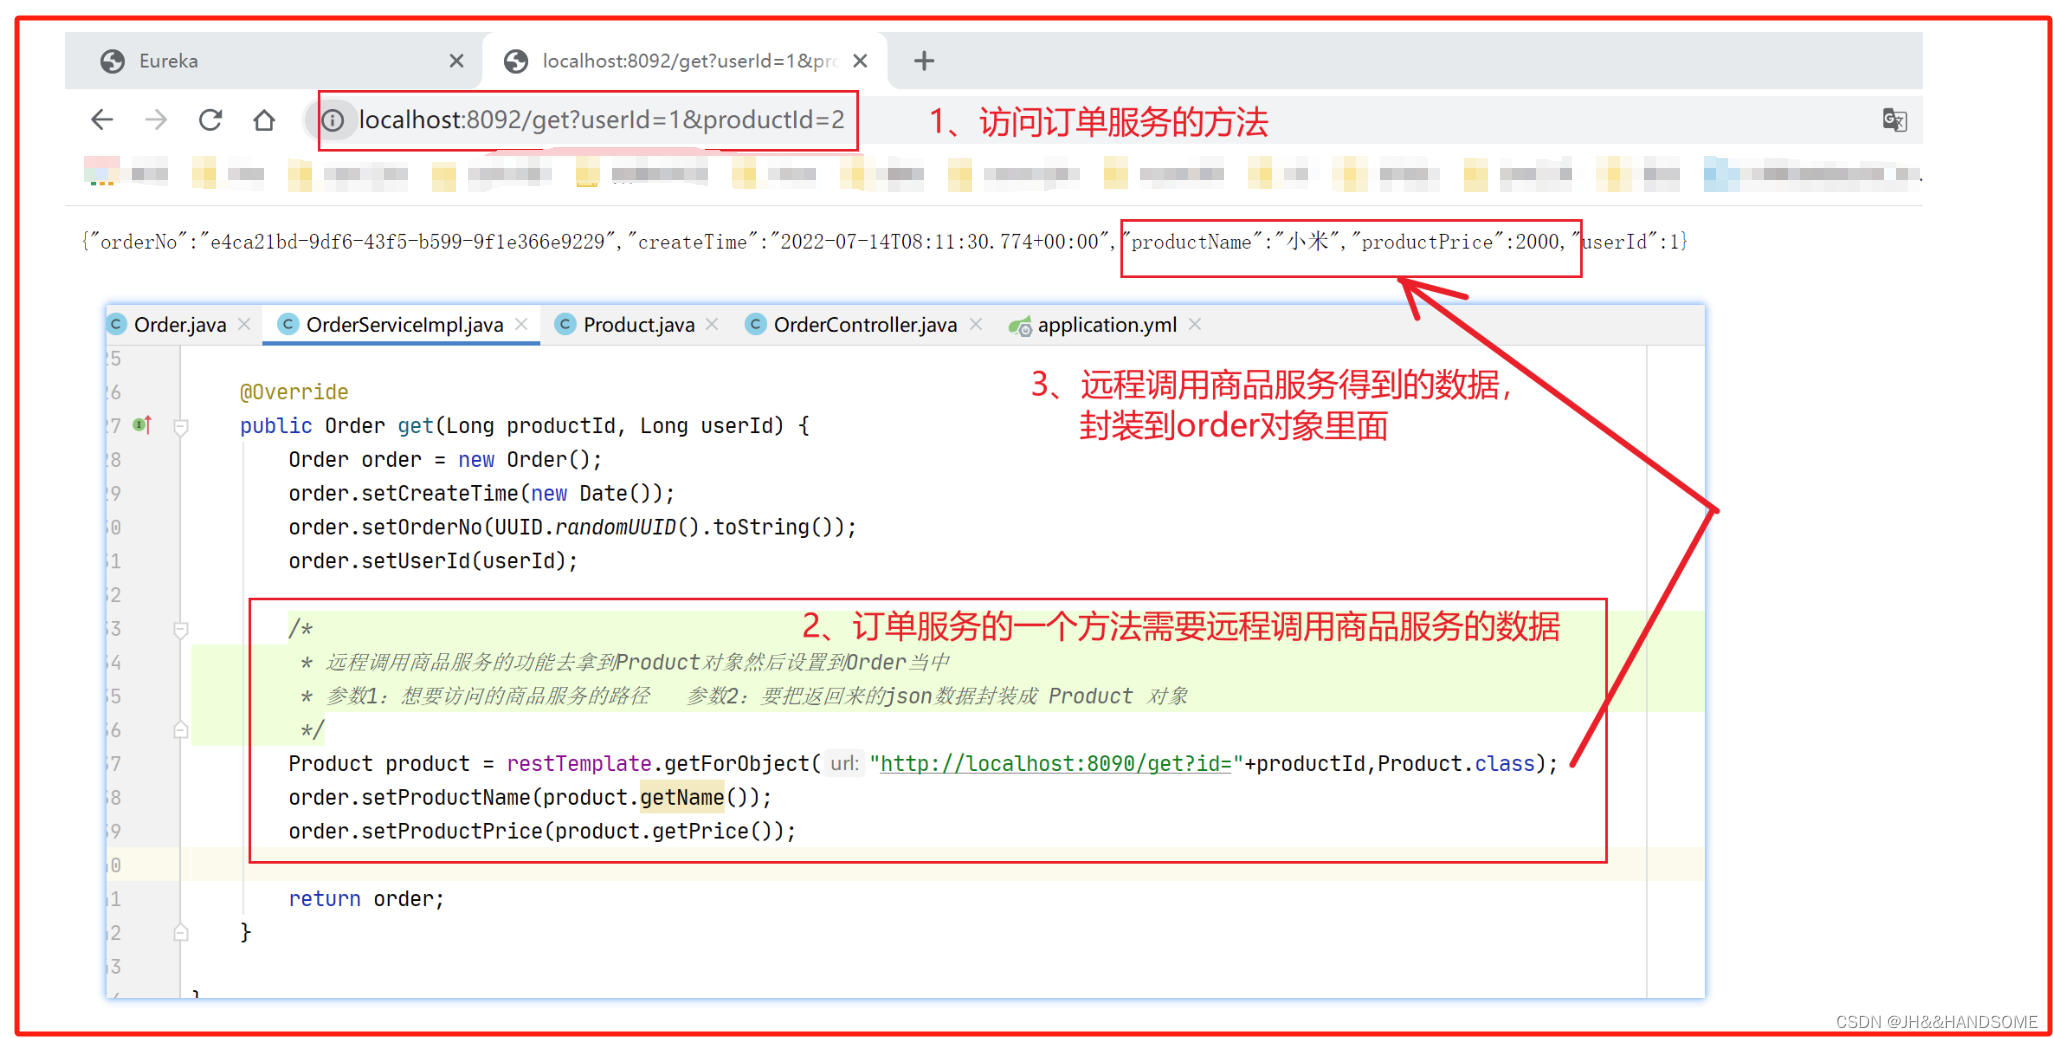The width and height of the screenshot is (2053, 1038).
Task: Go back with the browser back arrow
Action: 102,120
